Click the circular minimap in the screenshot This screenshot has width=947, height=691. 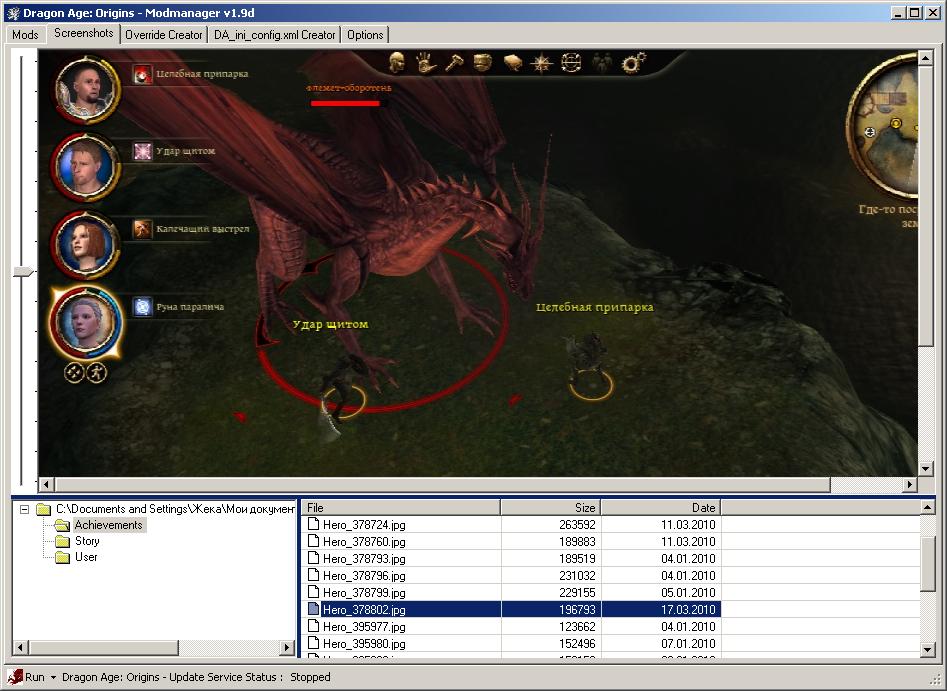[883, 126]
